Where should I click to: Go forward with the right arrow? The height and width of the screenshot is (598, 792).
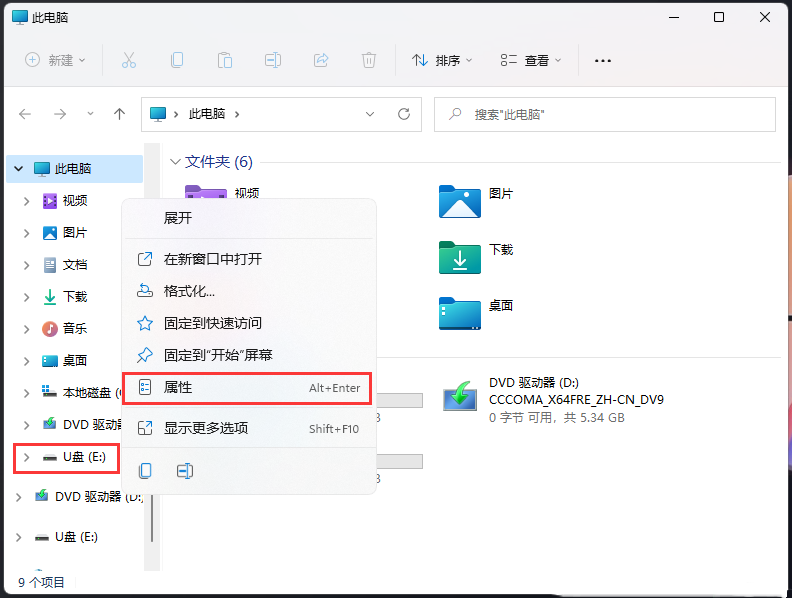[x=60, y=114]
